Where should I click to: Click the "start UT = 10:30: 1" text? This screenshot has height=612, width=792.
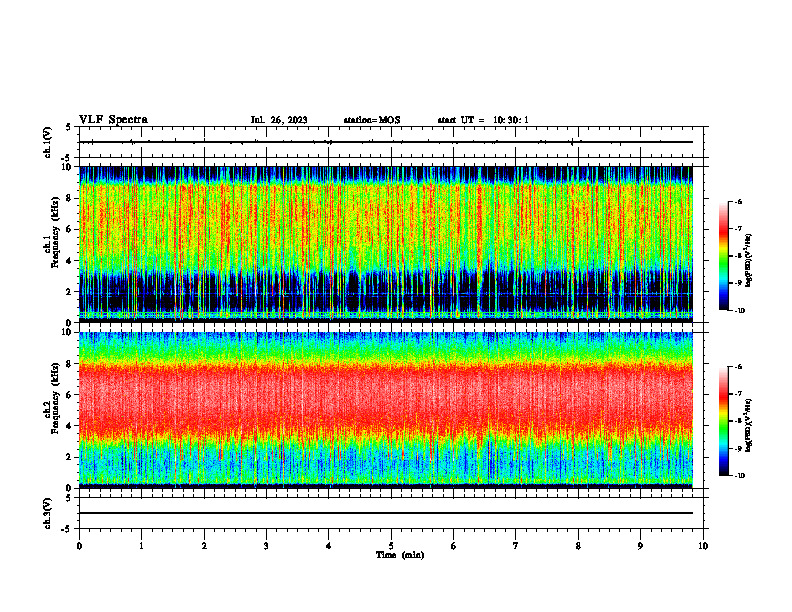click(483, 120)
